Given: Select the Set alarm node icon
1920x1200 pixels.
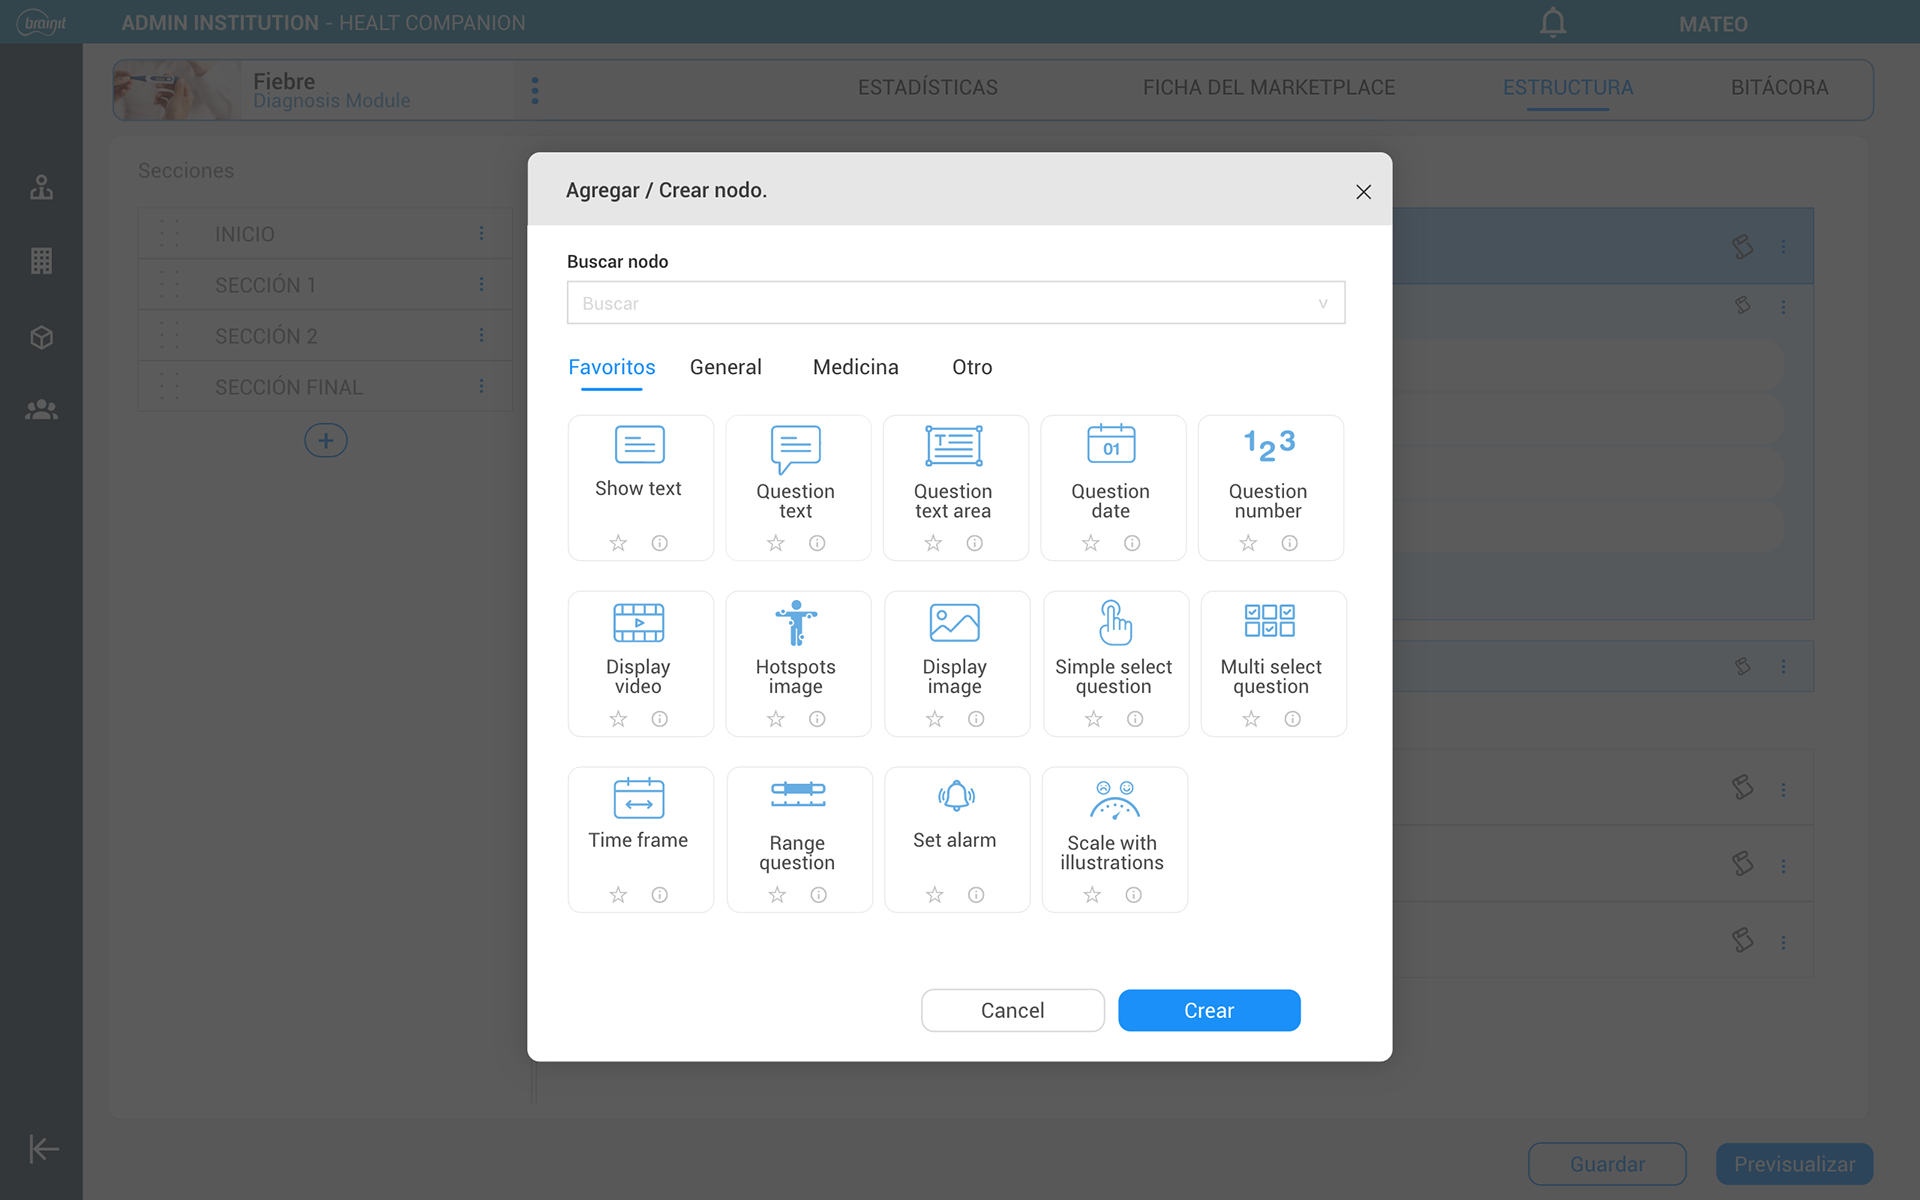Looking at the screenshot, I should (x=956, y=797).
